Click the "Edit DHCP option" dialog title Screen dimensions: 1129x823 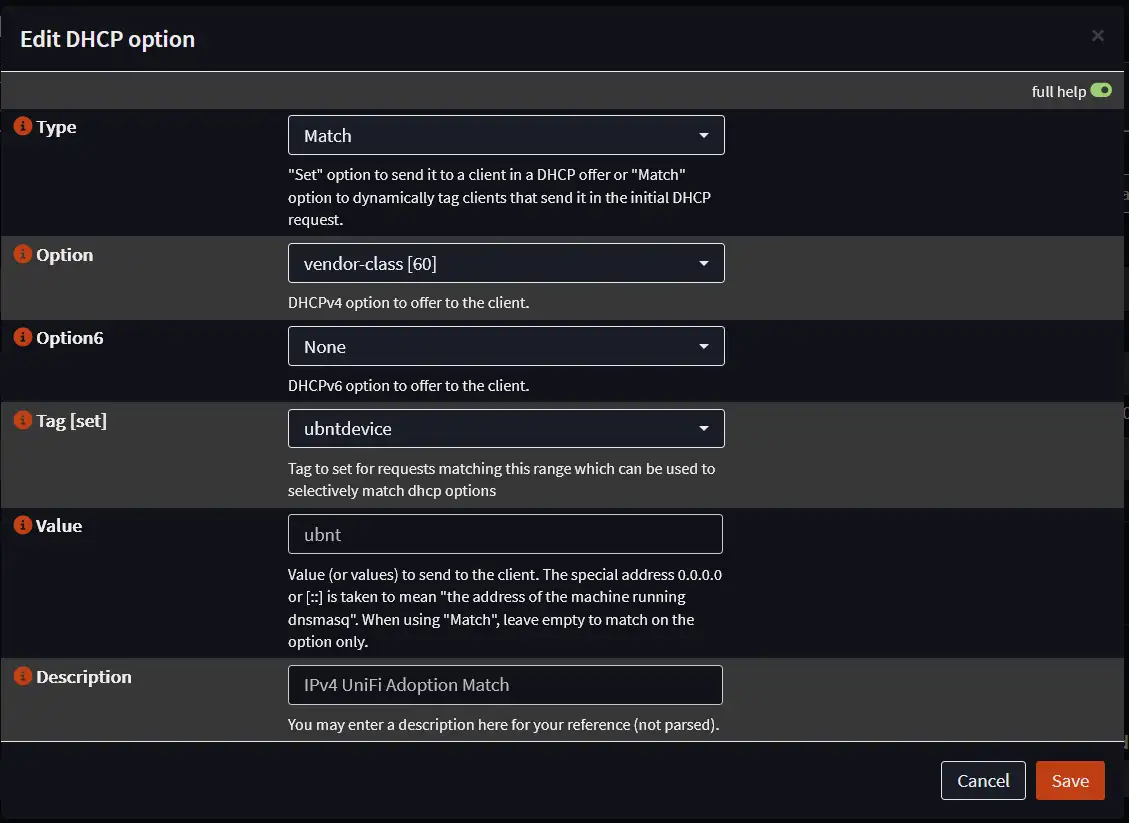click(108, 40)
